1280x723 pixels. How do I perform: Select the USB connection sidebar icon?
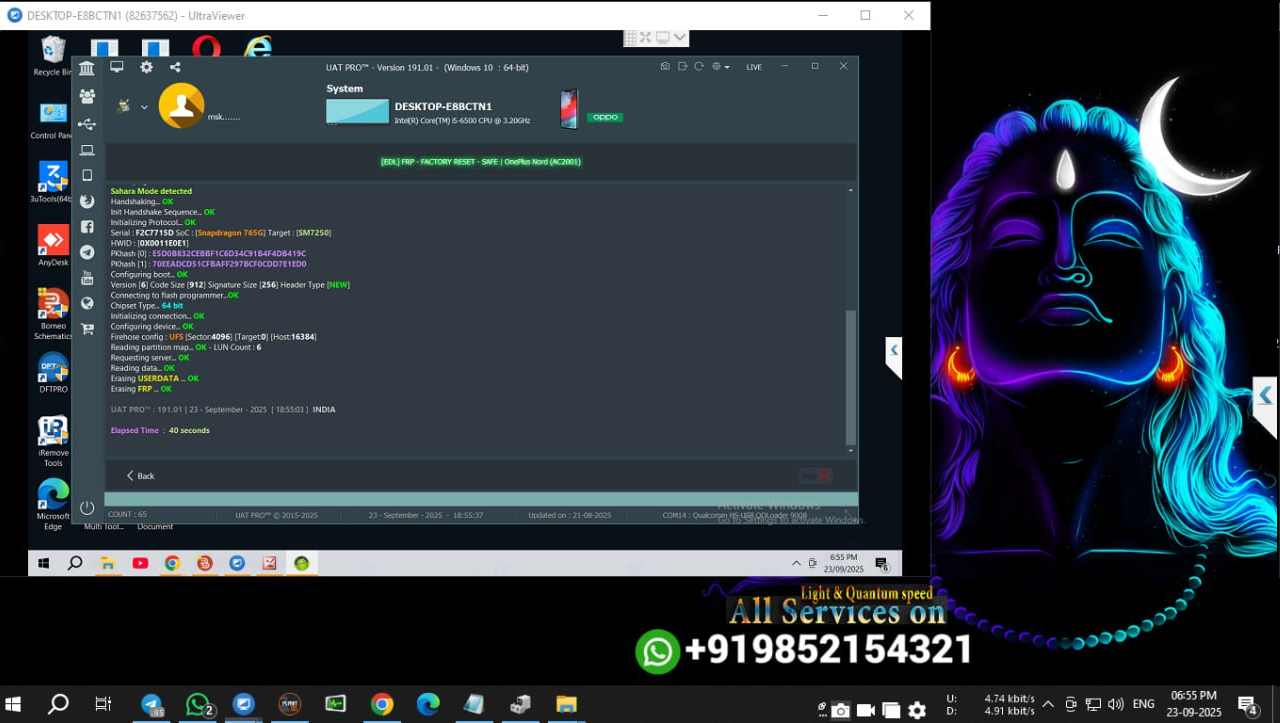click(87, 124)
